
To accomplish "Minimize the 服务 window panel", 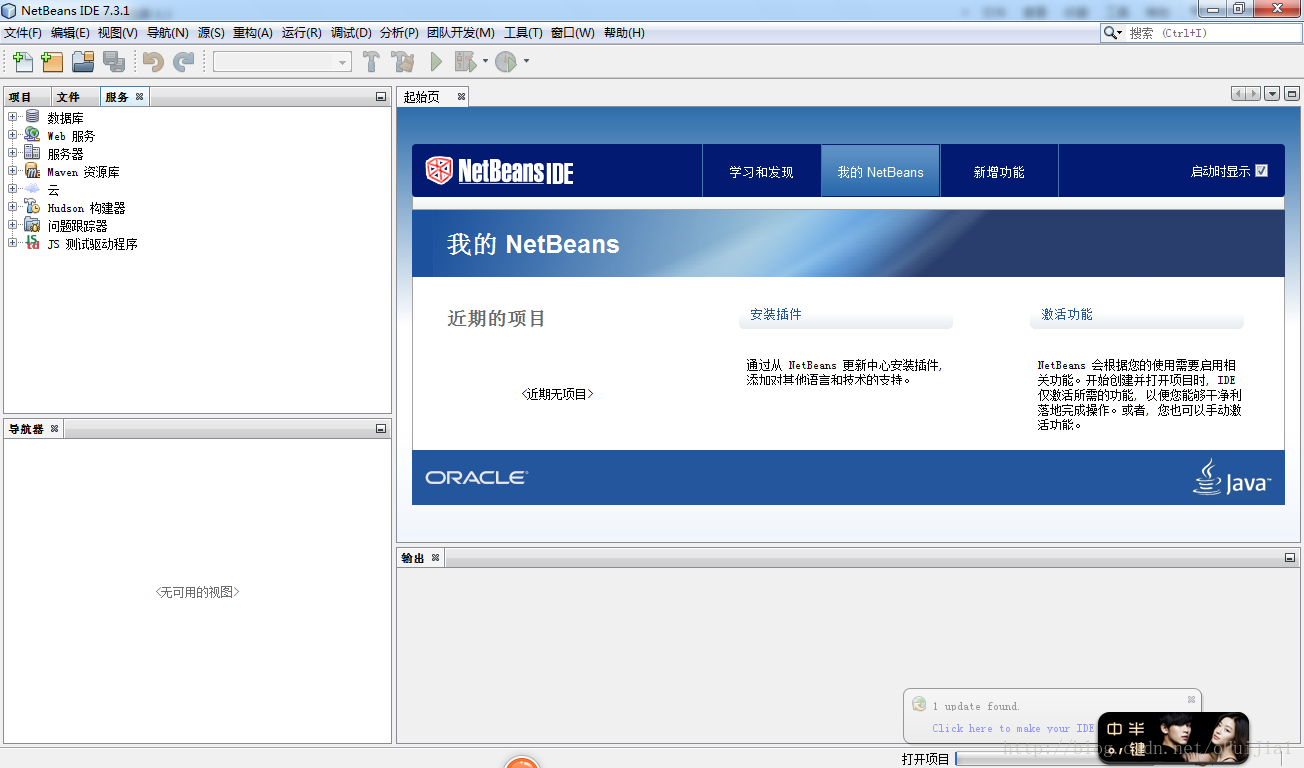I will pyautogui.click(x=381, y=97).
